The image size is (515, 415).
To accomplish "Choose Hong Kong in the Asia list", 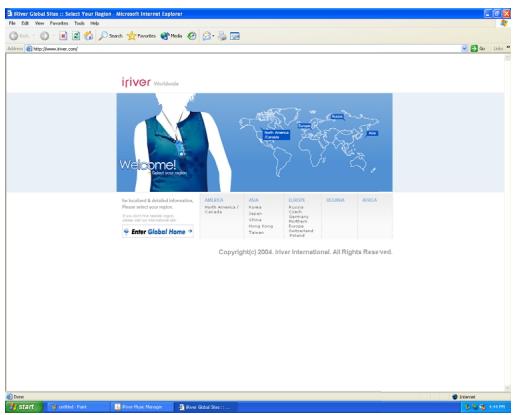I will click(x=261, y=226).
